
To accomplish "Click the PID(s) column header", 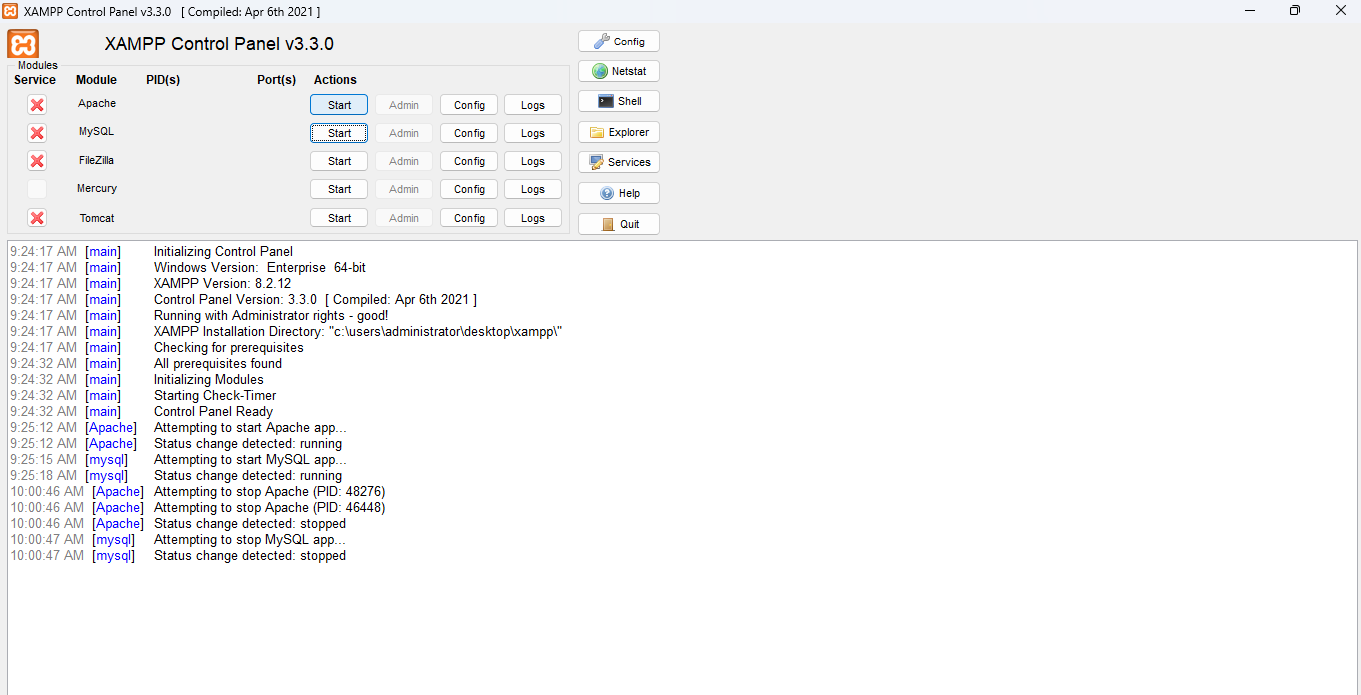I will coord(163,80).
